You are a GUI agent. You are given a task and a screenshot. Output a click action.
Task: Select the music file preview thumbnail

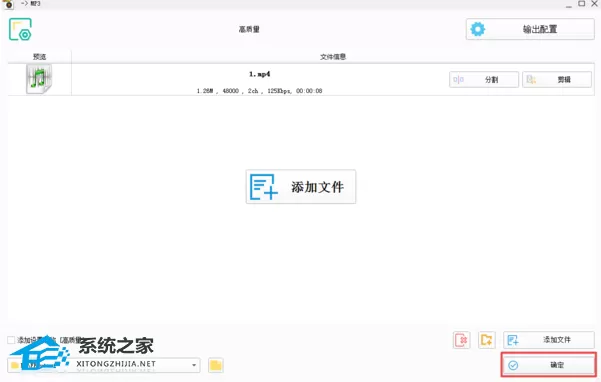click(39, 79)
